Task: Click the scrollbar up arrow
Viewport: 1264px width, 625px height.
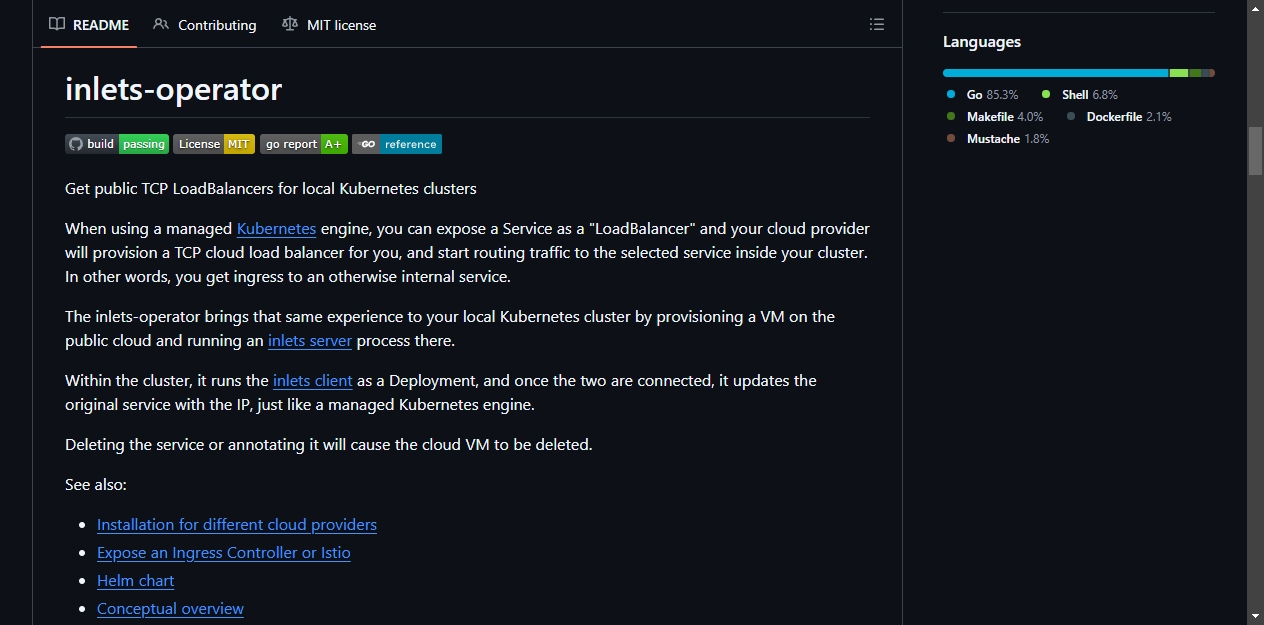Action: tap(1255, 8)
